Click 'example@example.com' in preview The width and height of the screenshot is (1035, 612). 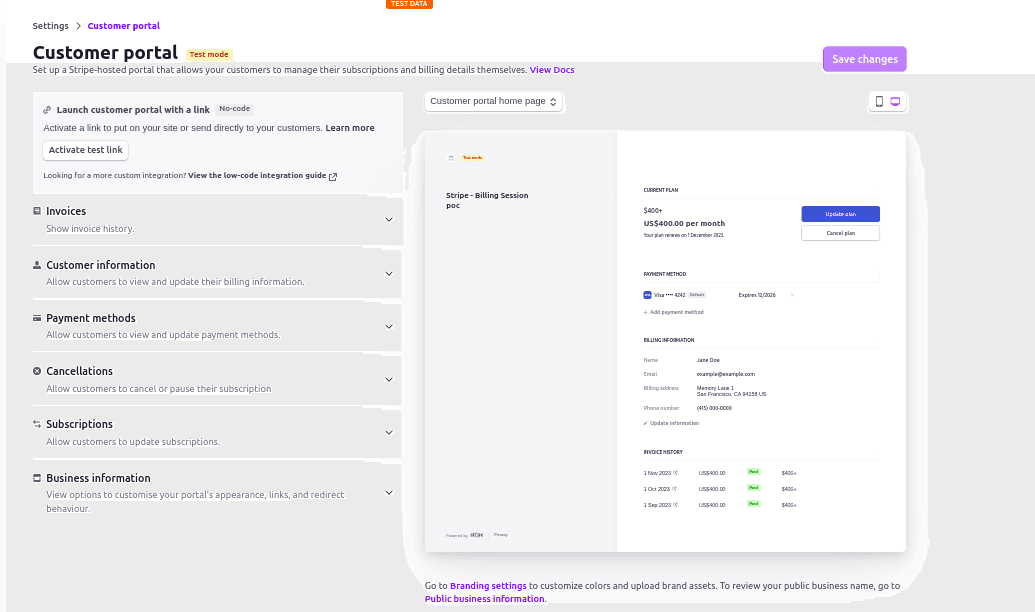(x=725, y=374)
